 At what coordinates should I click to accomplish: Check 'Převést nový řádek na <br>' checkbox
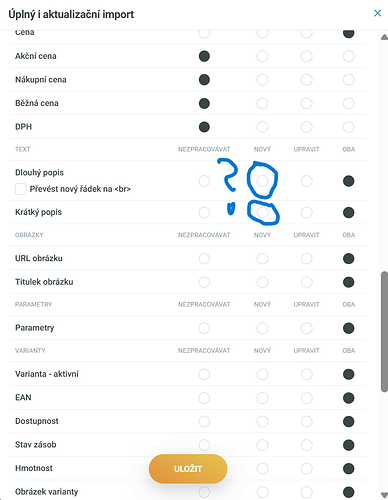[21, 189]
